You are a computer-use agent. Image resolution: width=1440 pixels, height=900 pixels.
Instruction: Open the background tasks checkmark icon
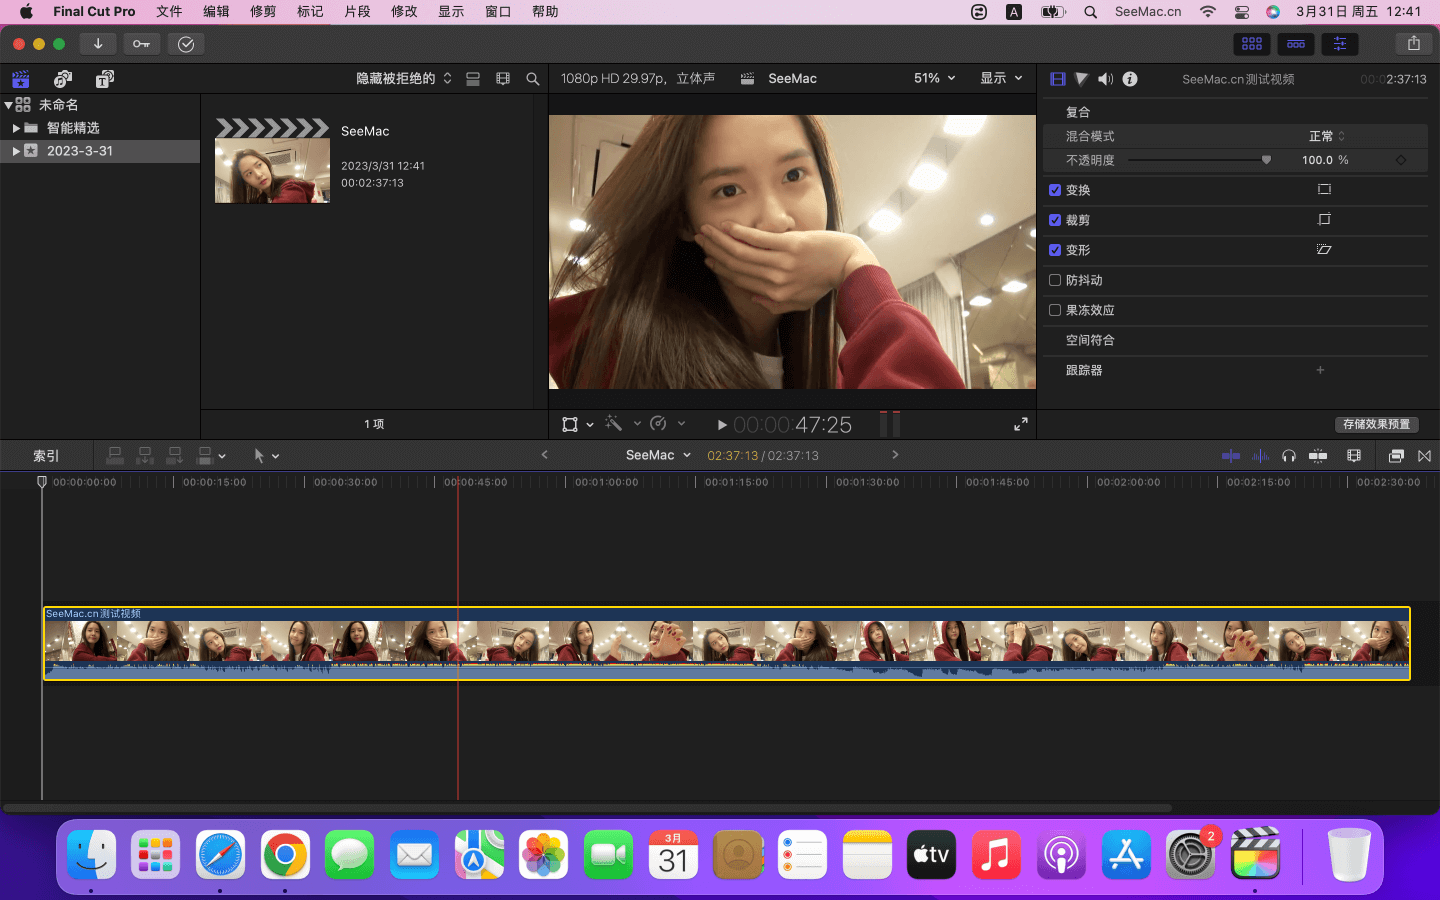(186, 44)
